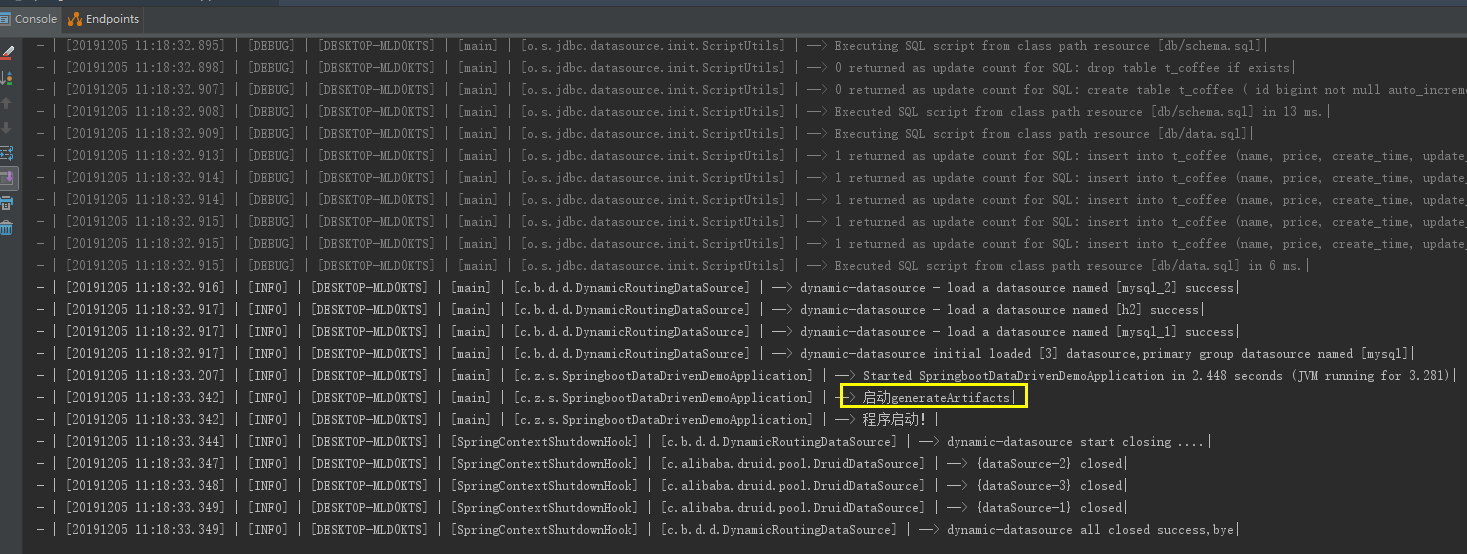Click the print console output icon

[x=7, y=203]
